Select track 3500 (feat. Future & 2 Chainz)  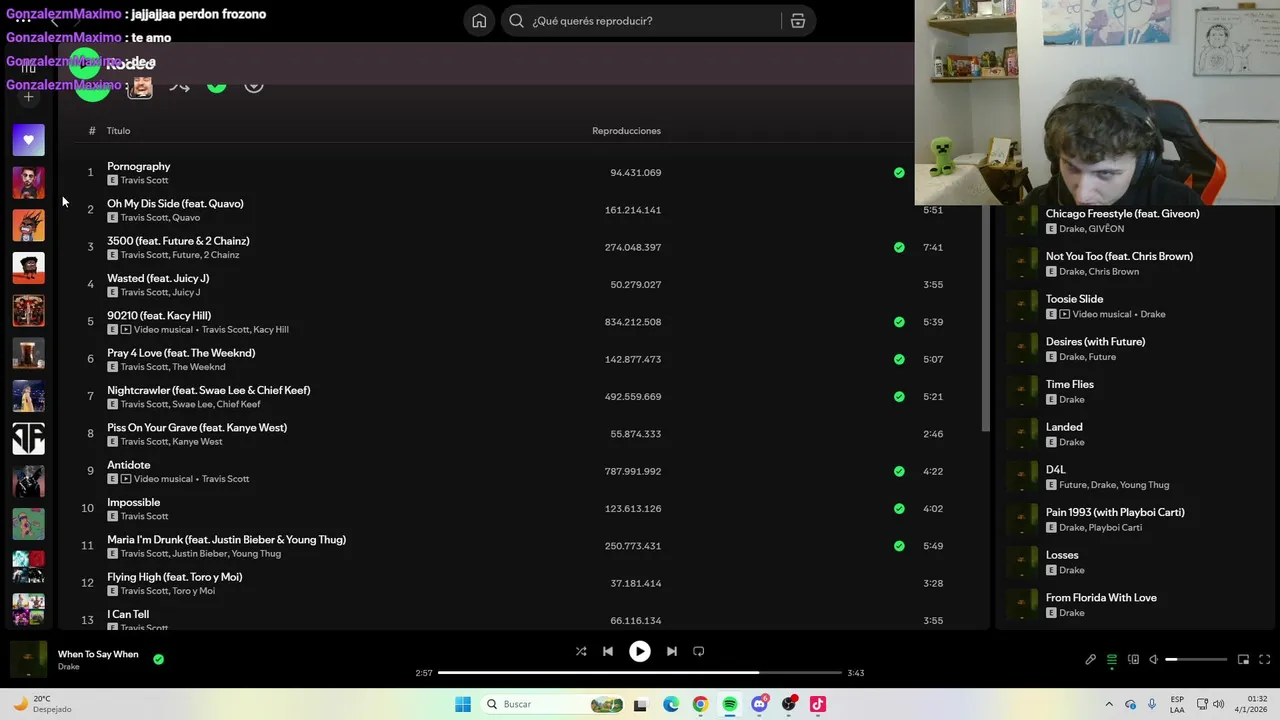click(178, 241)
